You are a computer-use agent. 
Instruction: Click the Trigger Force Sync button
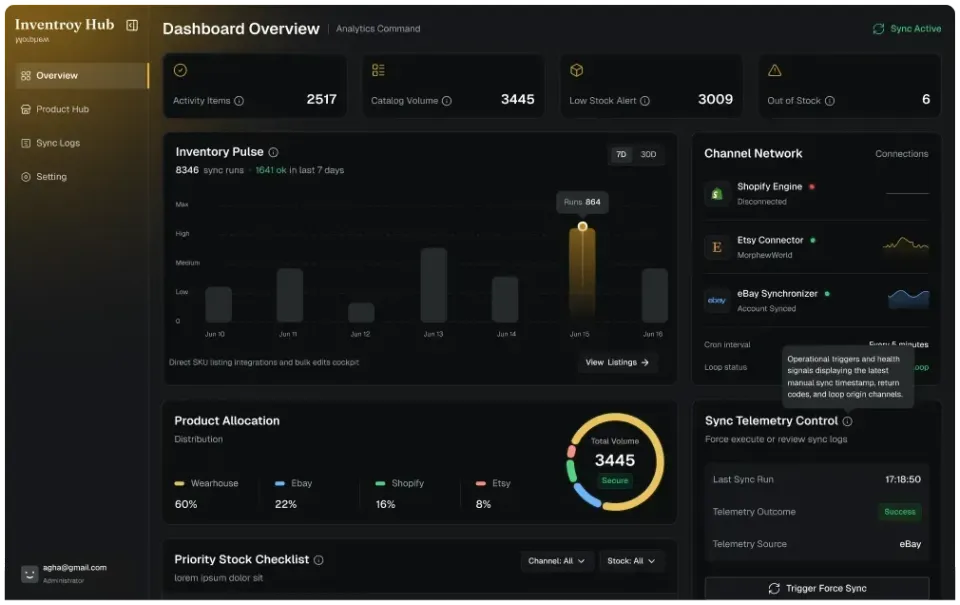817,588
